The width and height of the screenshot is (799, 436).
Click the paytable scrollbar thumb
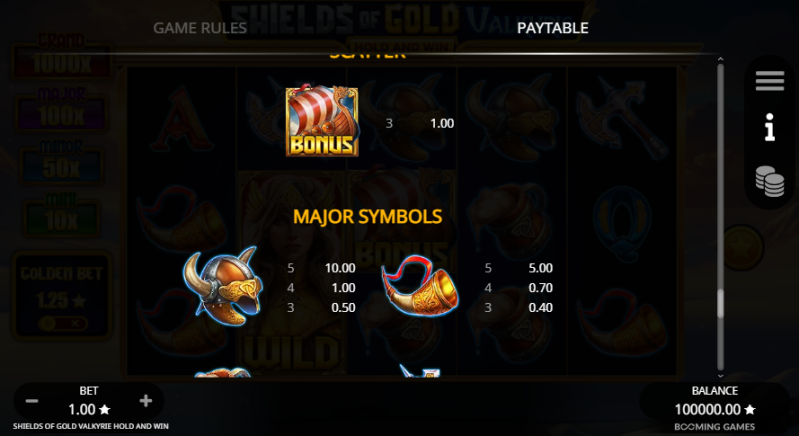pos(721,303)
